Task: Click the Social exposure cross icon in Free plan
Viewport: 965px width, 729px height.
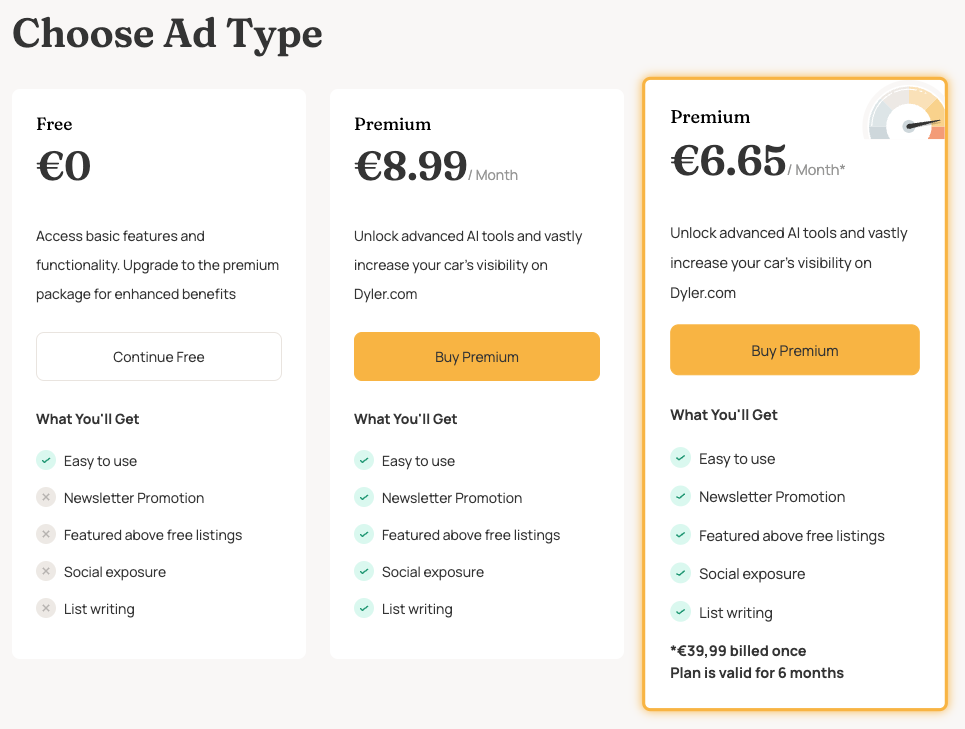Action: click(x=46, y=572)
